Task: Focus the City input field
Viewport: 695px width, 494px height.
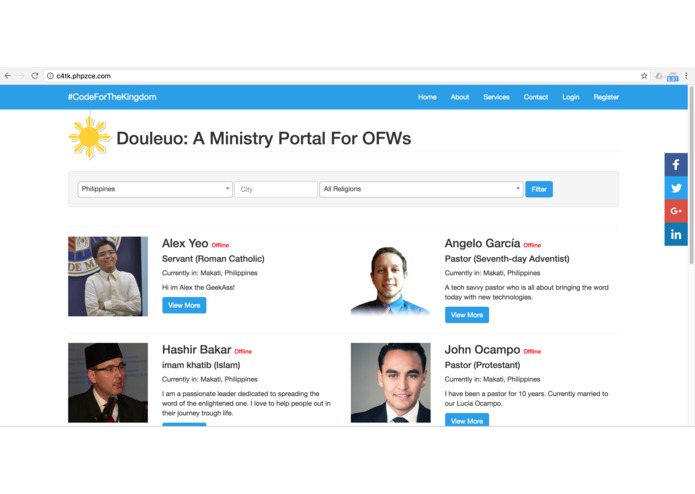Action: coord(276,189)
